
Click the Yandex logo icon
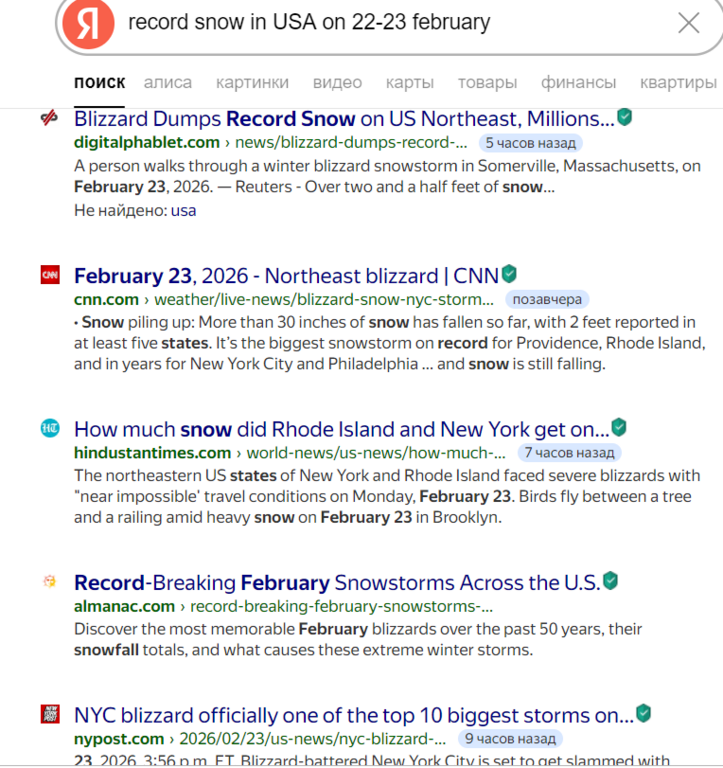(x=88, y=23)
